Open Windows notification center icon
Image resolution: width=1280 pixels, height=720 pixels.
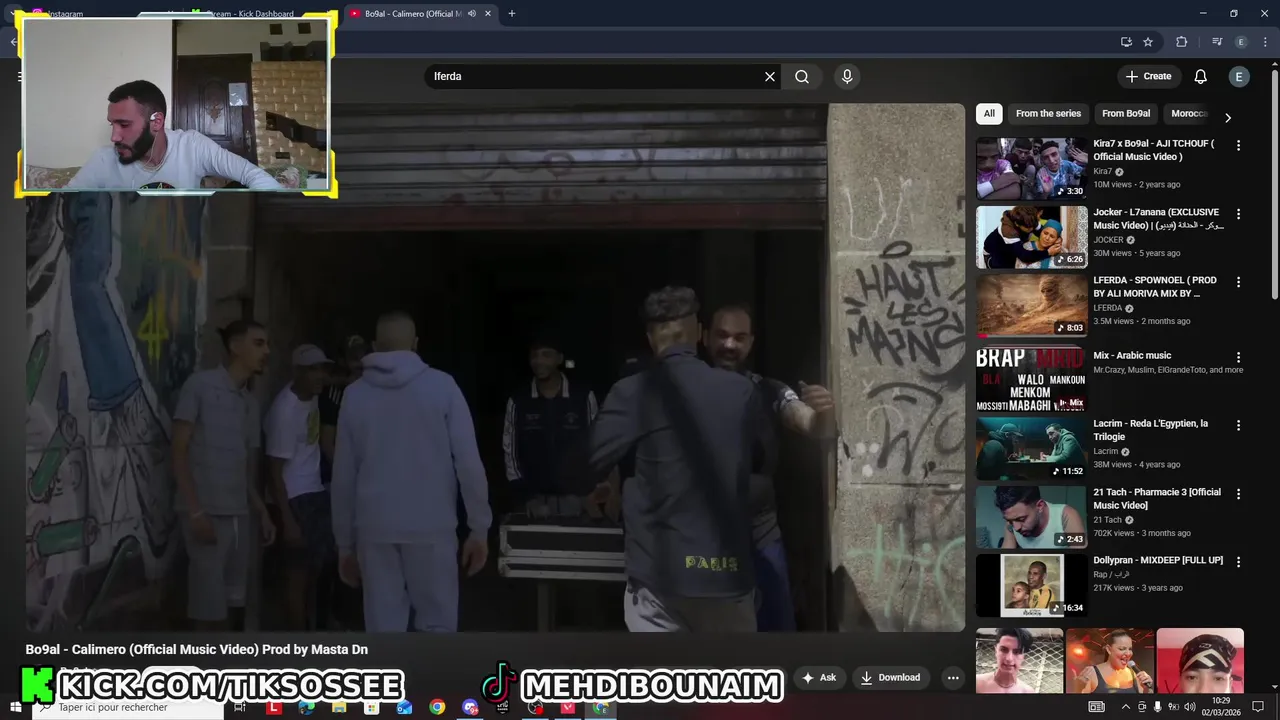pyautogui.click(x=1258, y=707)
